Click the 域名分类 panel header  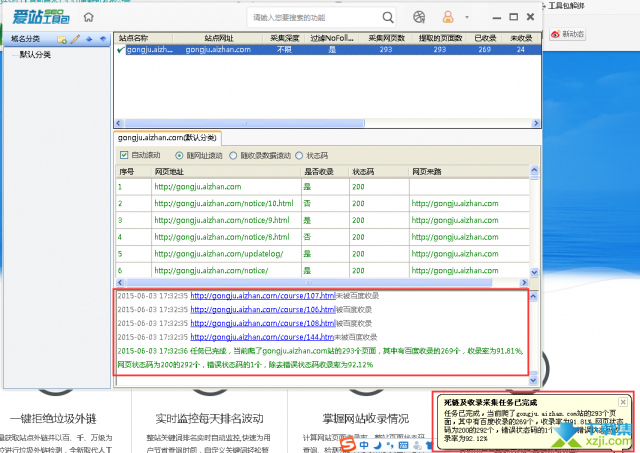pos(25,39)
